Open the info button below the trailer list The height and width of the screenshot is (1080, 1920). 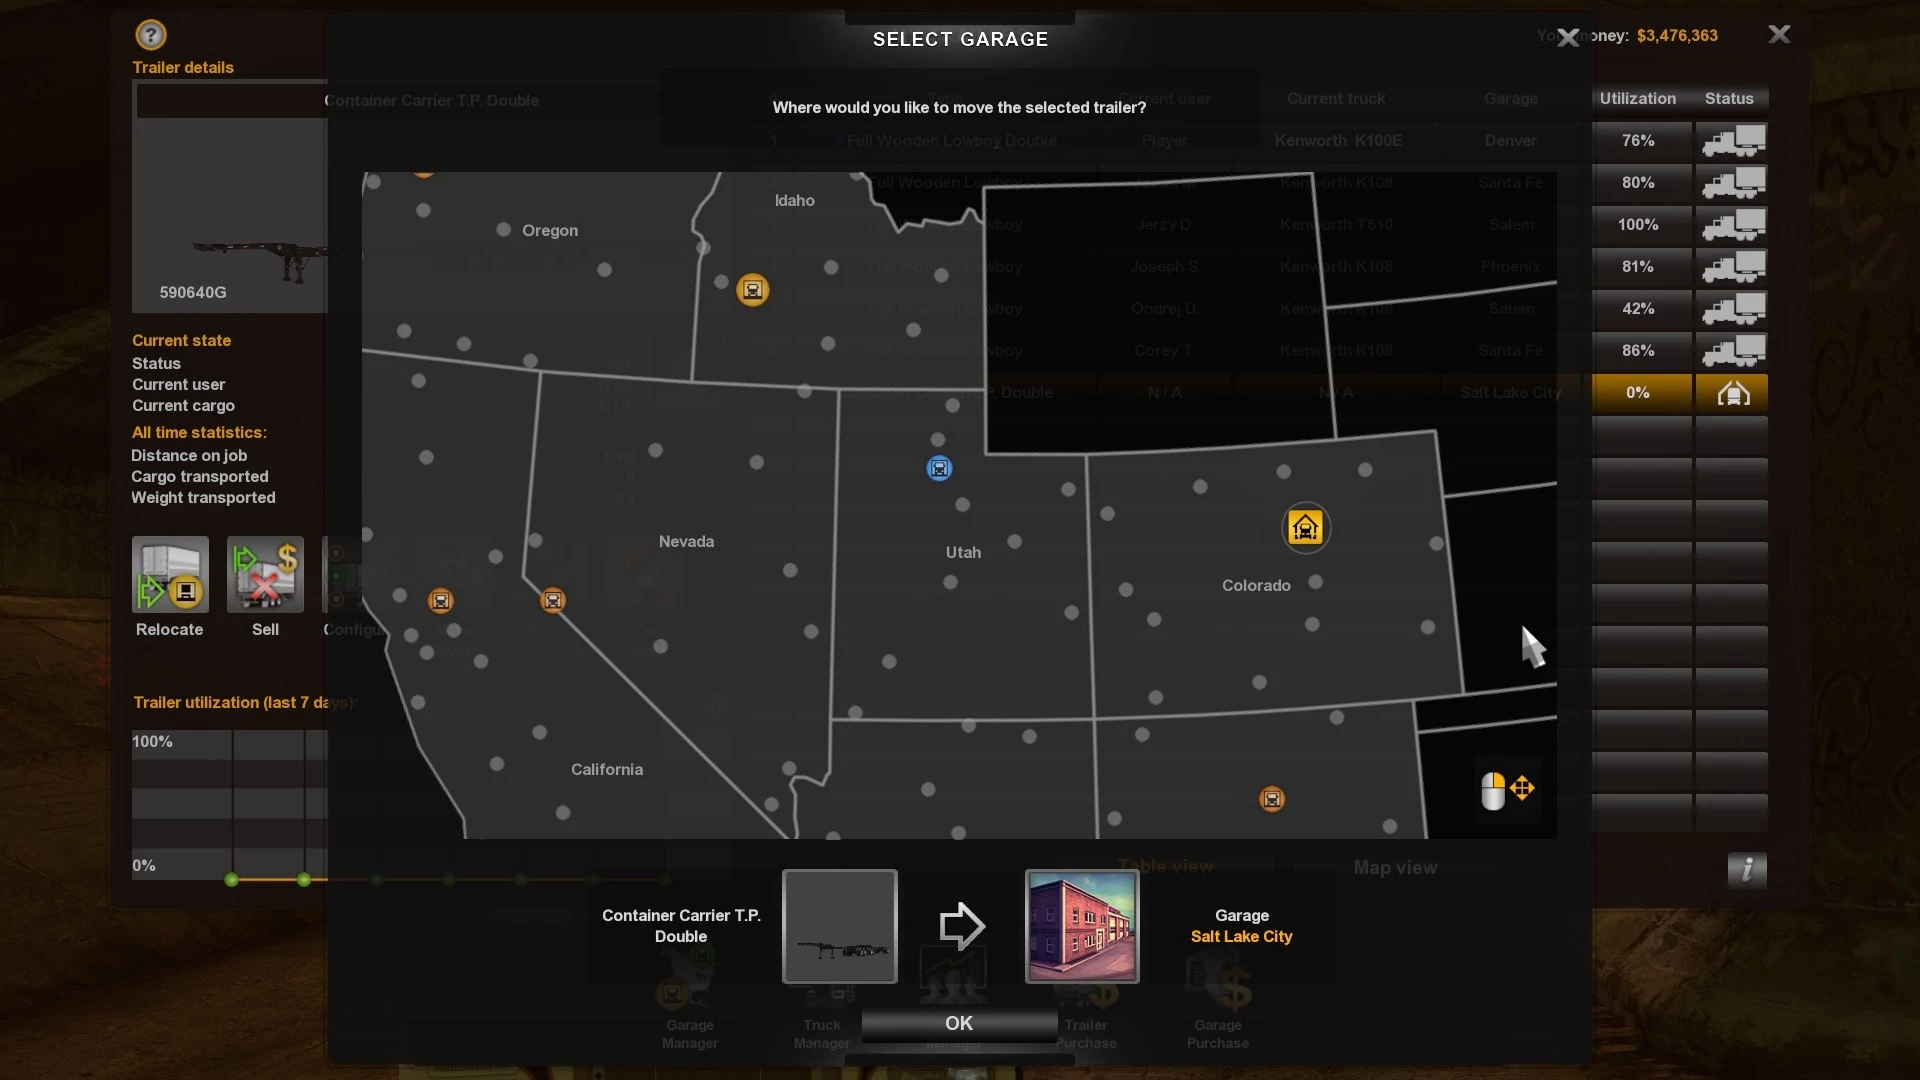(x=1746, y=869)
